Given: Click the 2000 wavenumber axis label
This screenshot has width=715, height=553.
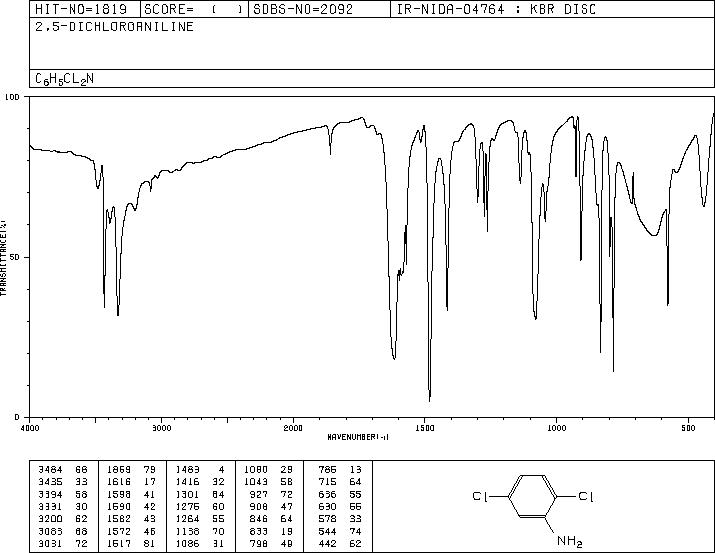Looking at the screenshot, I should (x=293, y=428).
